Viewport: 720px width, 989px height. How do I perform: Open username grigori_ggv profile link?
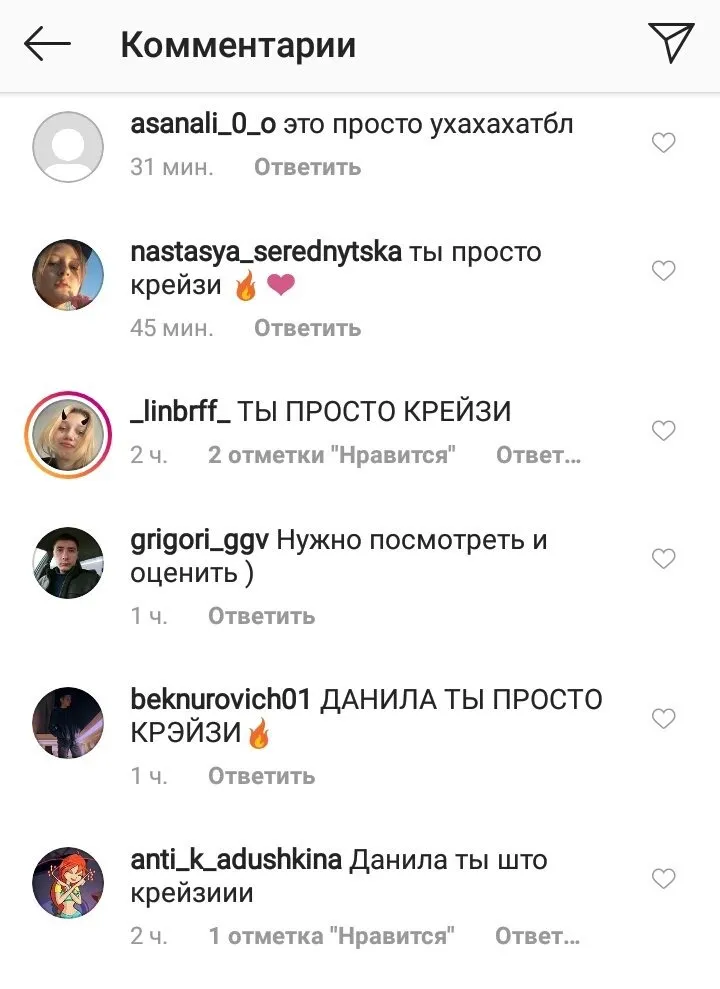[199, 541]
